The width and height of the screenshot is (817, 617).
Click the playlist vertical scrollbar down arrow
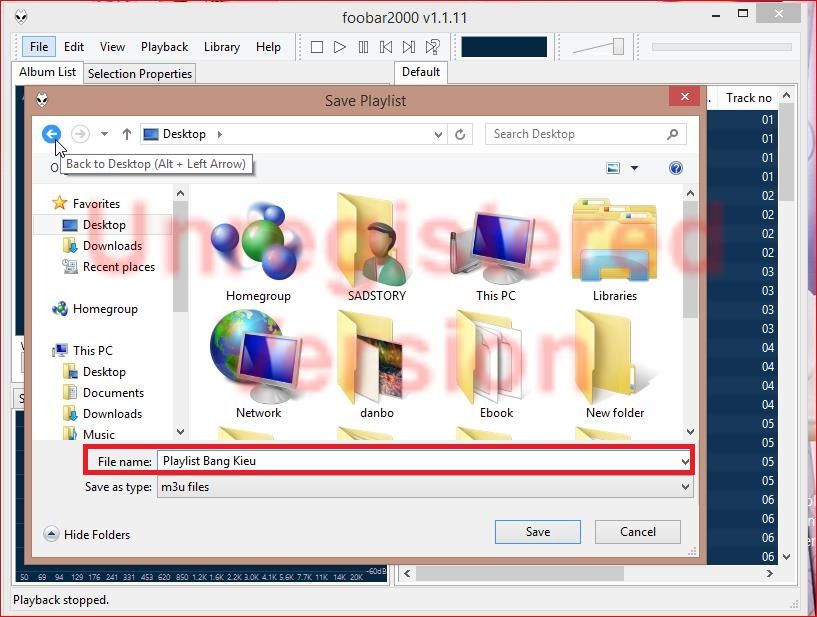pyautogui.click(x=787, y=557)
